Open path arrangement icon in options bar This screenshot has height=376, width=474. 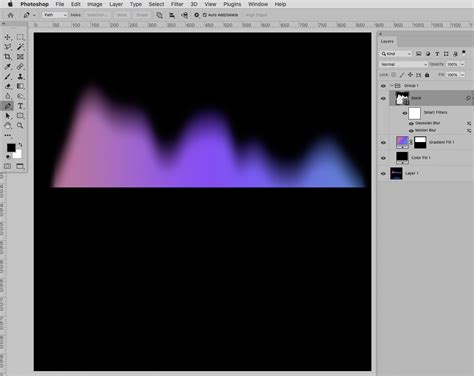[x=184, y=15]
